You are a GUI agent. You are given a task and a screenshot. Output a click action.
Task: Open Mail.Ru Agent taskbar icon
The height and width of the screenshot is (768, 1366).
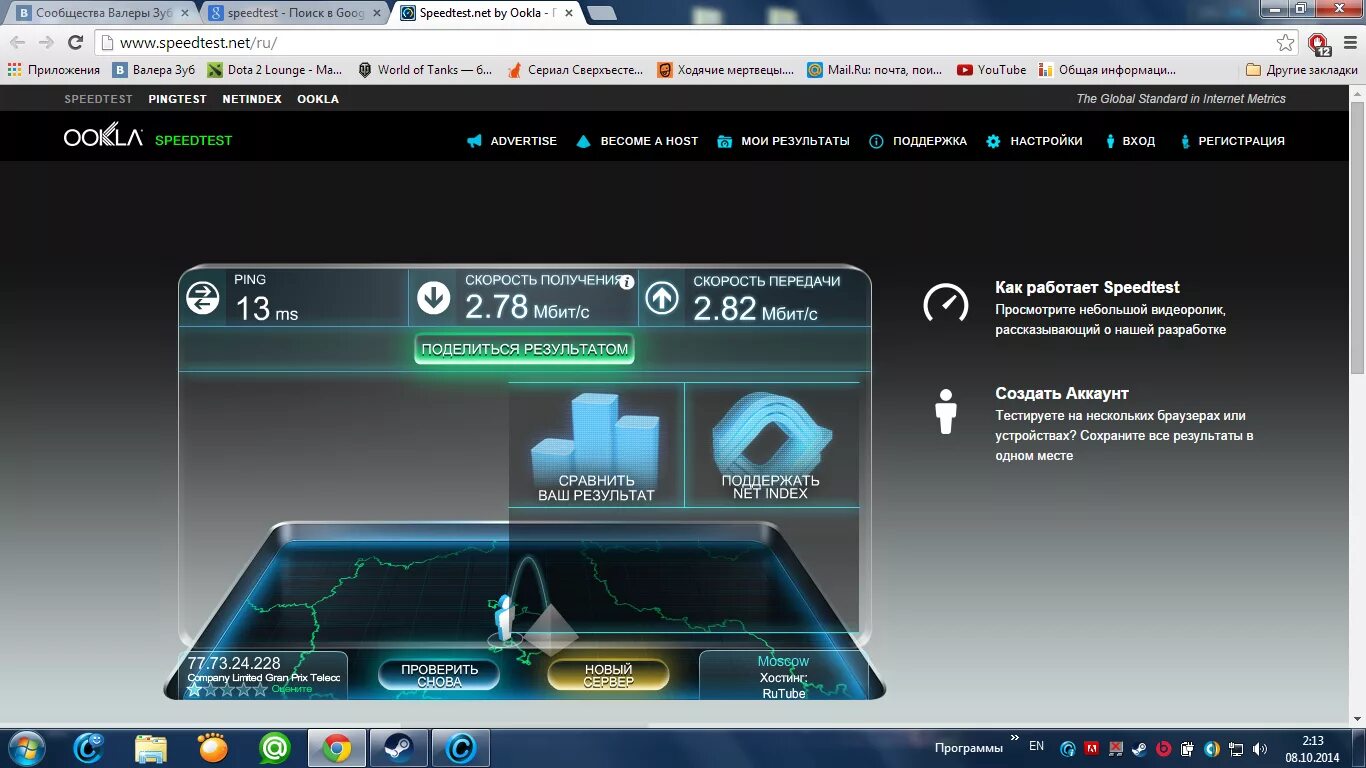[275, 748]
